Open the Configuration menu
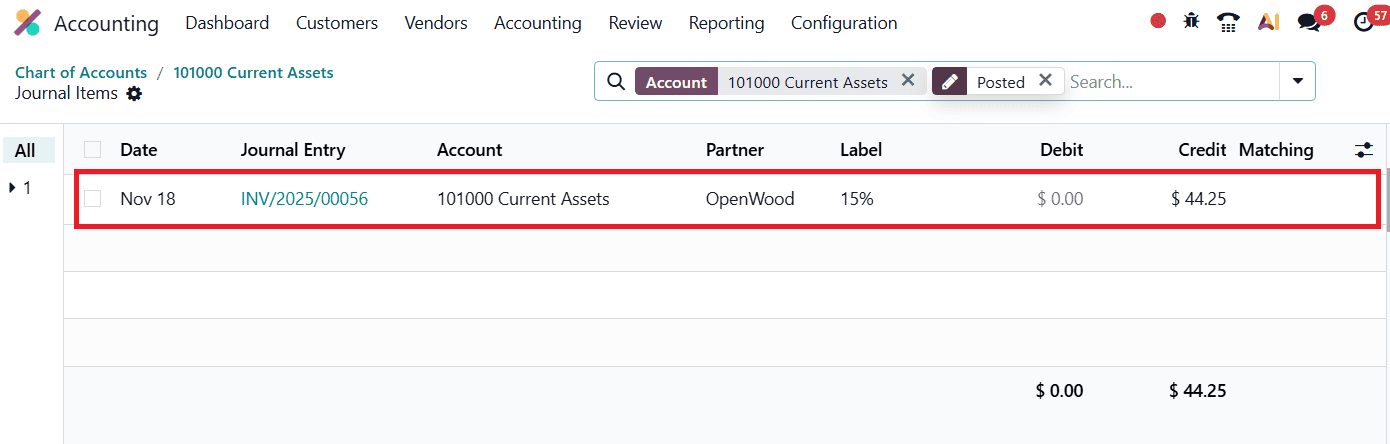The width and height of the screenshot is (1390, 444). coord(844,22)
